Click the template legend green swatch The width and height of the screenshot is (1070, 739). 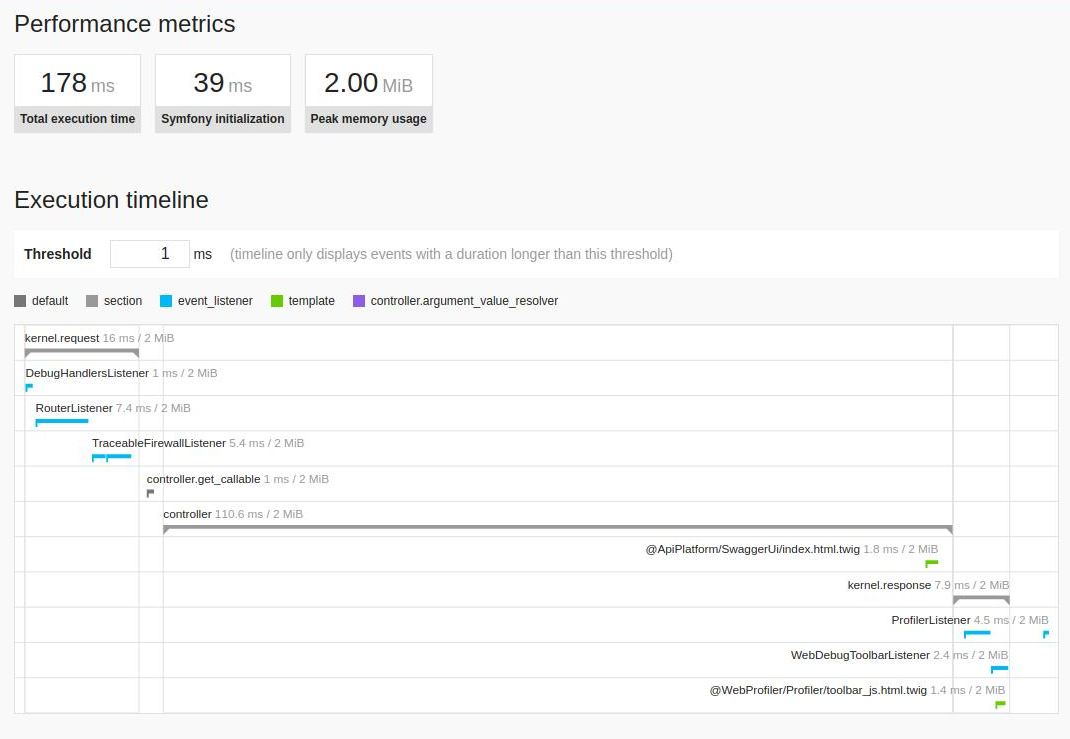276,301
